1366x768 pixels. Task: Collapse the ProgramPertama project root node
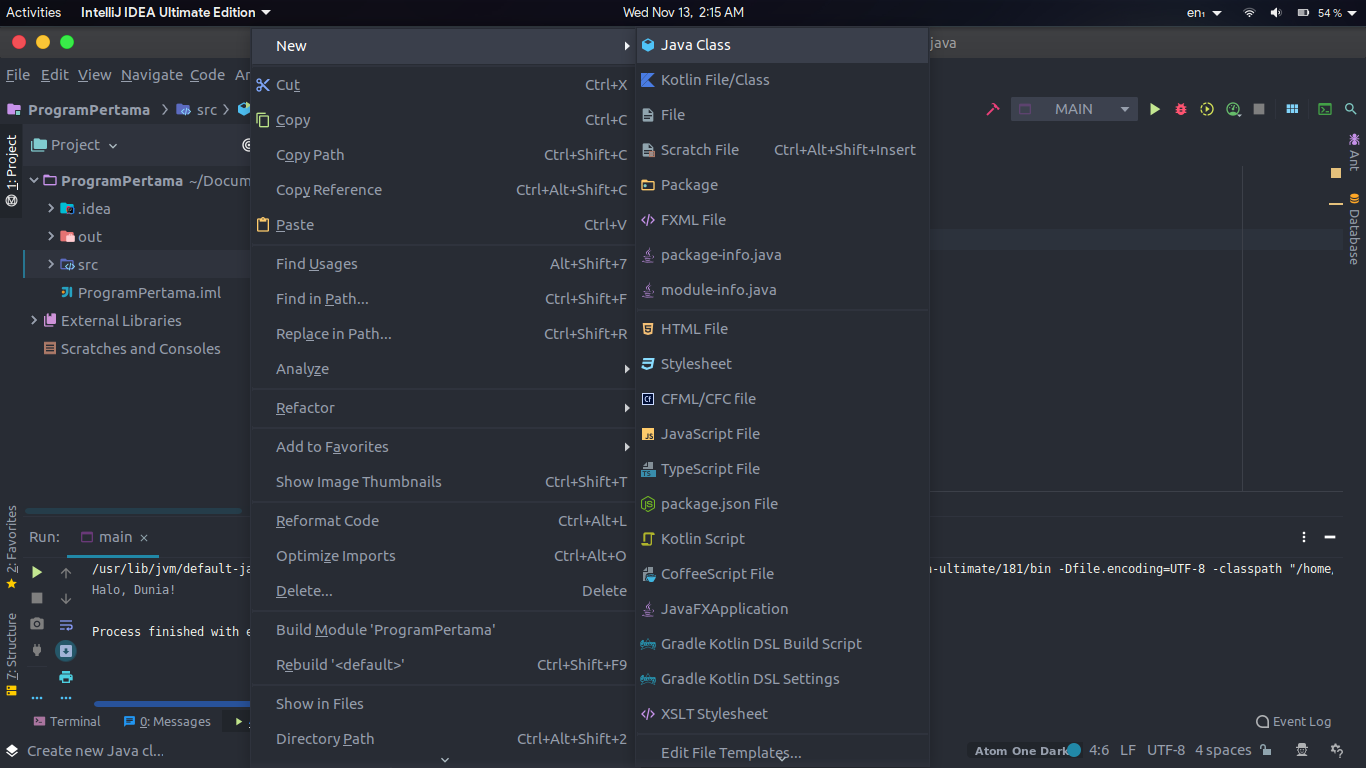(x=34, y=180)
